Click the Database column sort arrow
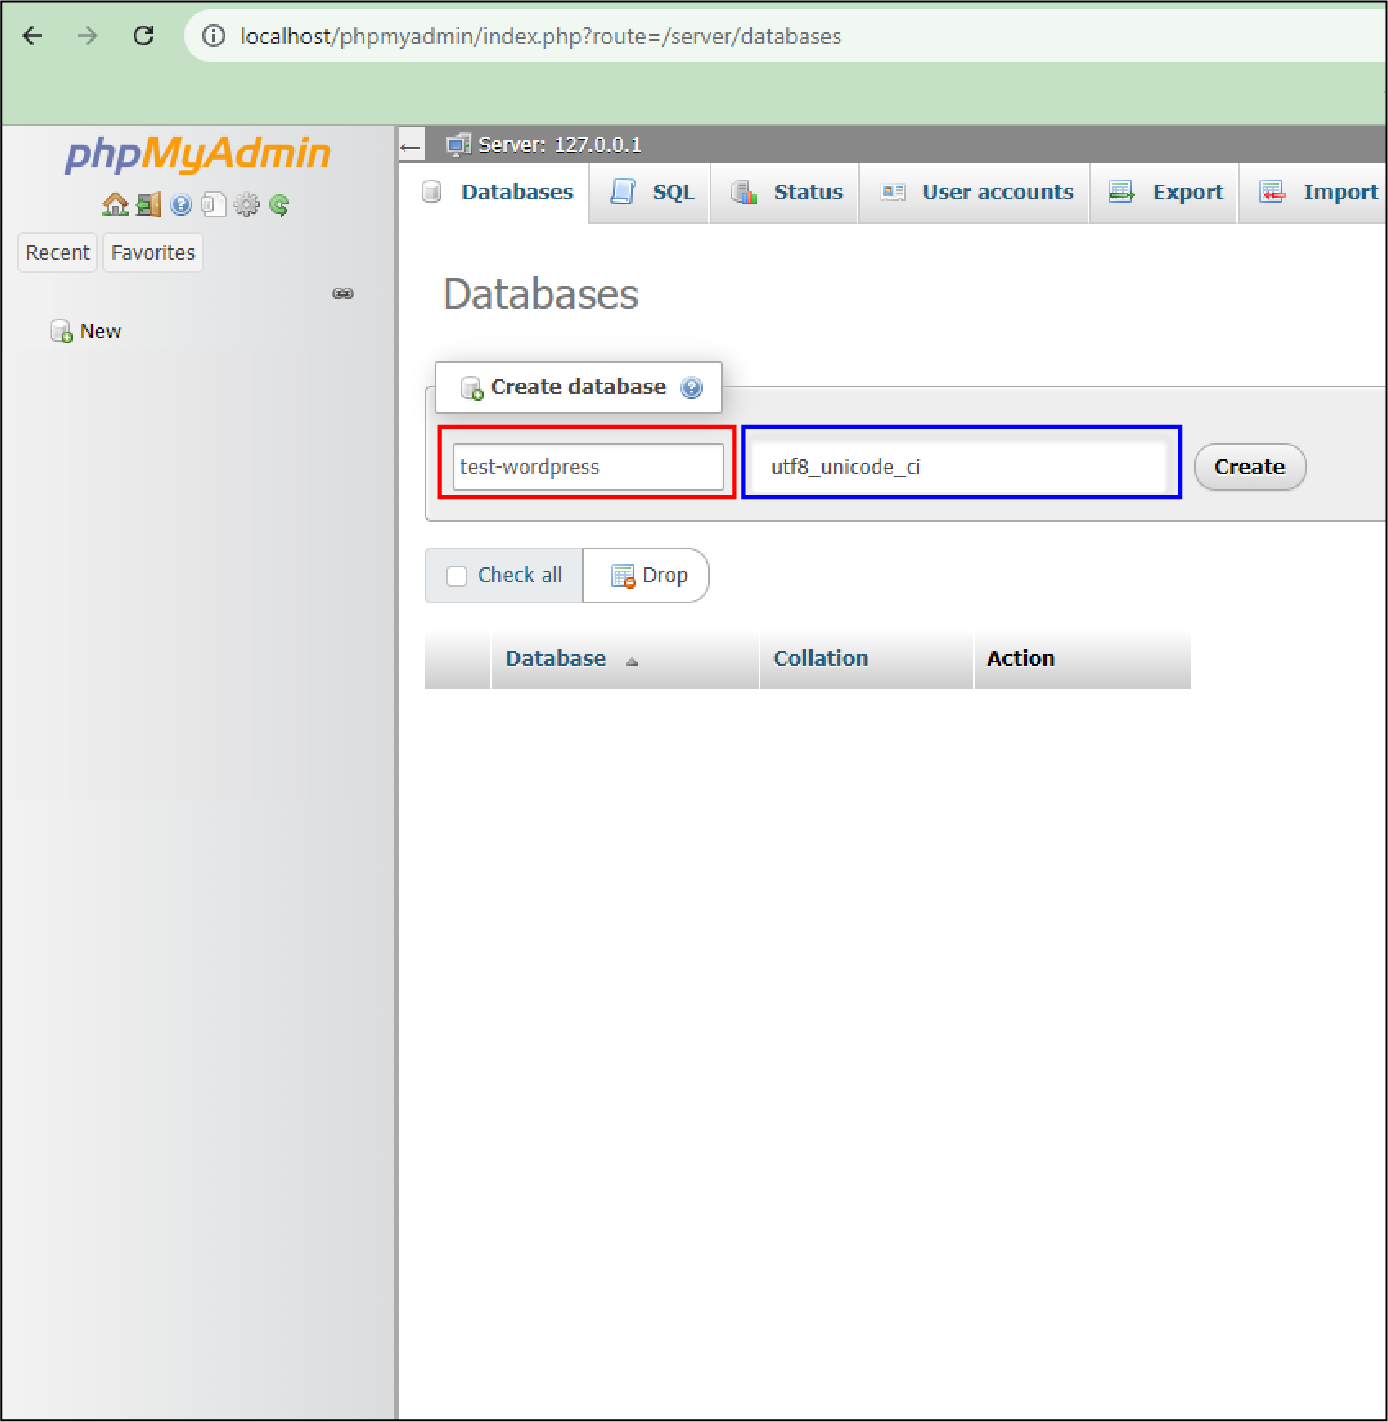Viewport: 1388px width, 1422px height. (632, 661)
